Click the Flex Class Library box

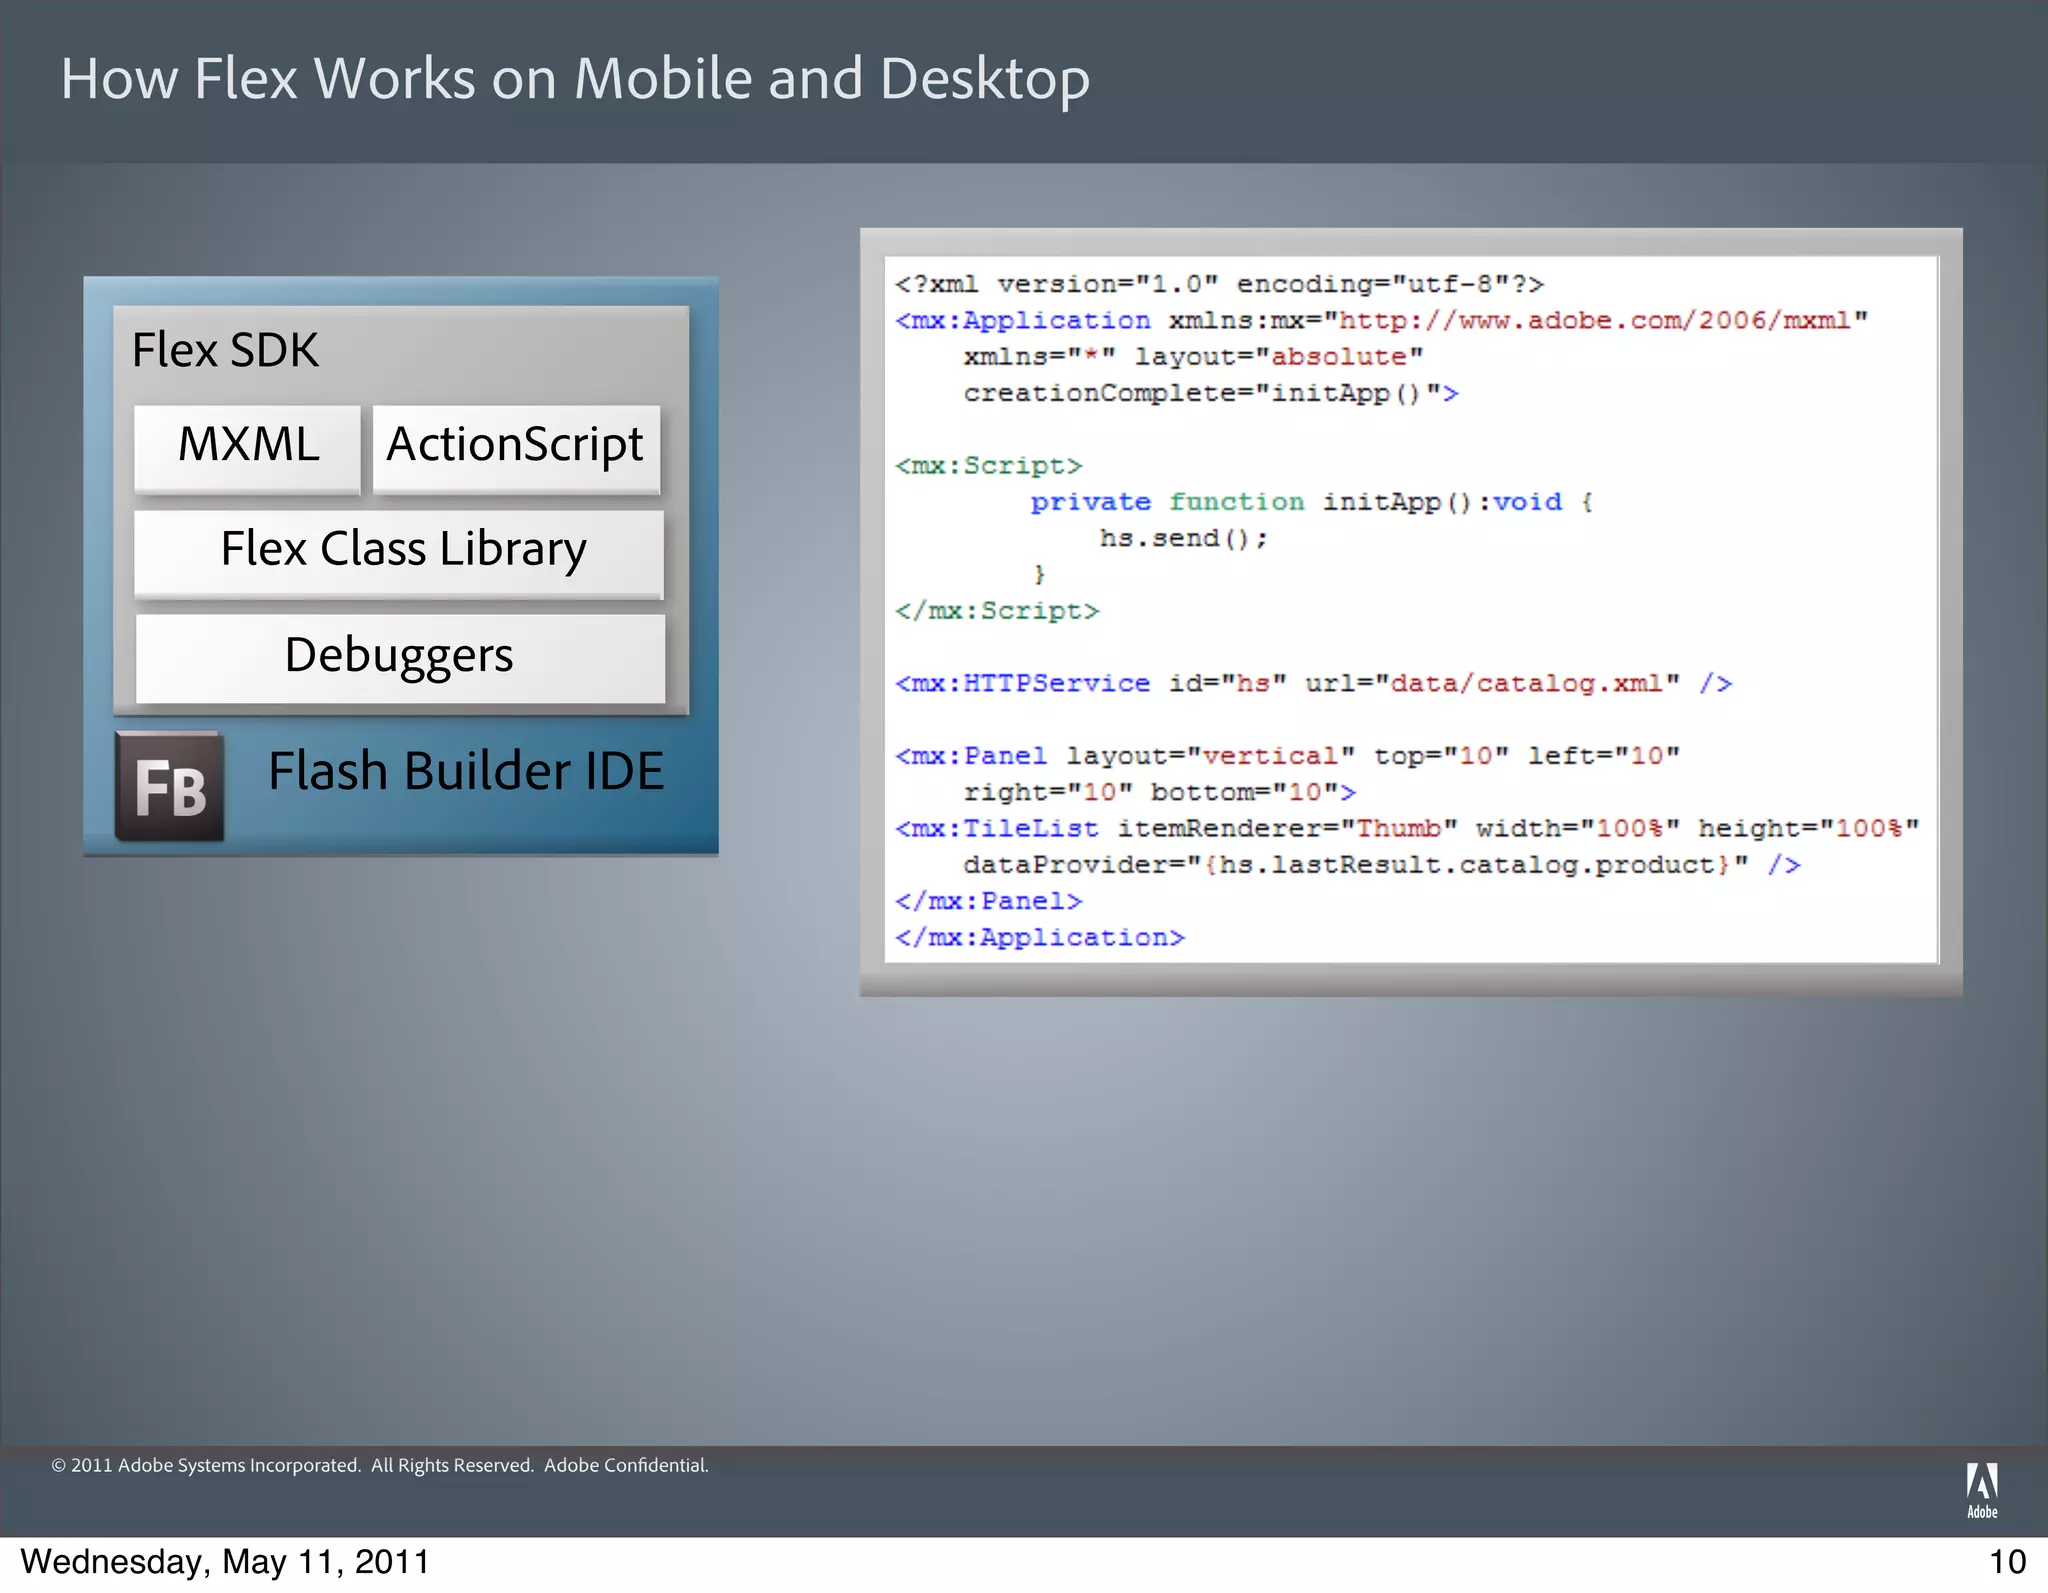point(399,554)
